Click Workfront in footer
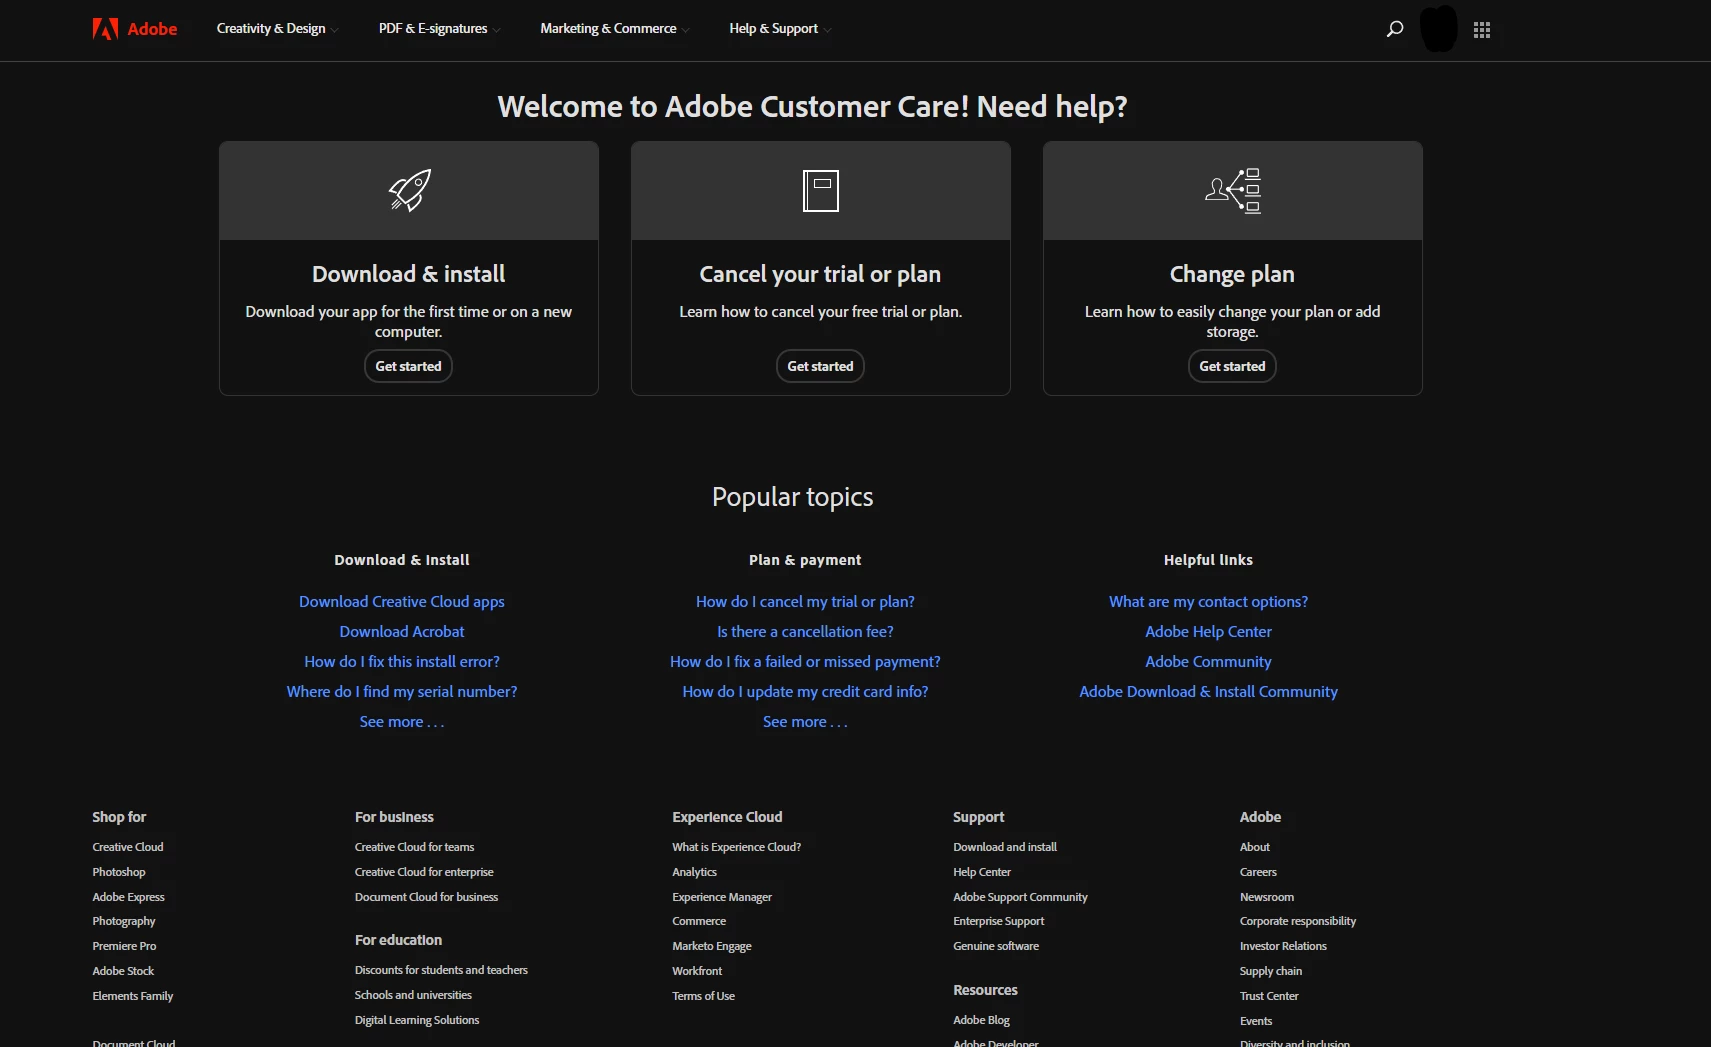The width and height of the screenshot is (1711, 1047). coord(697,971)
